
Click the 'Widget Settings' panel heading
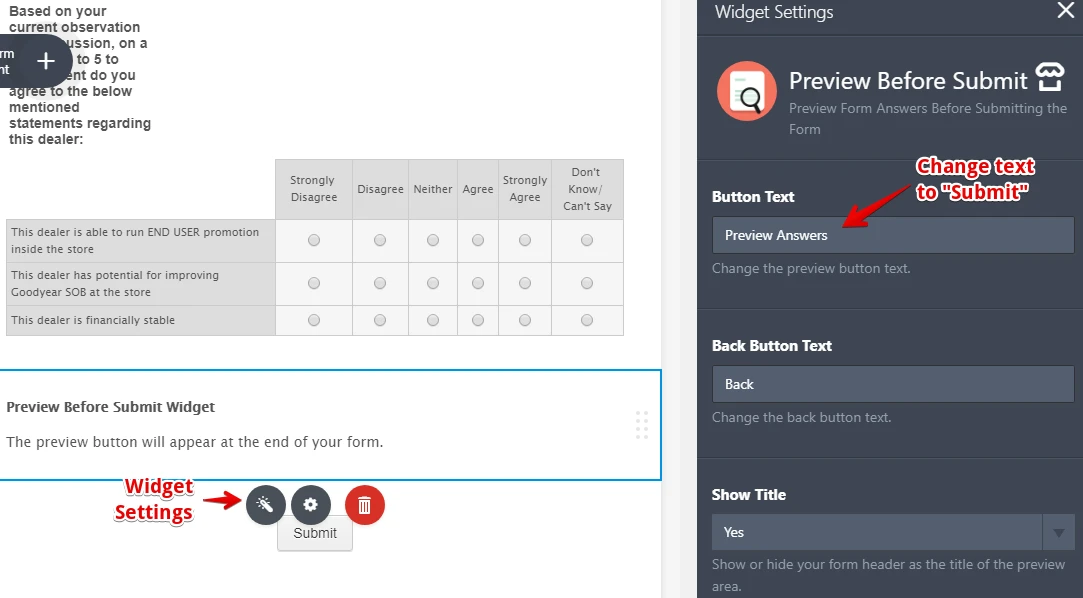click(774, 12)
